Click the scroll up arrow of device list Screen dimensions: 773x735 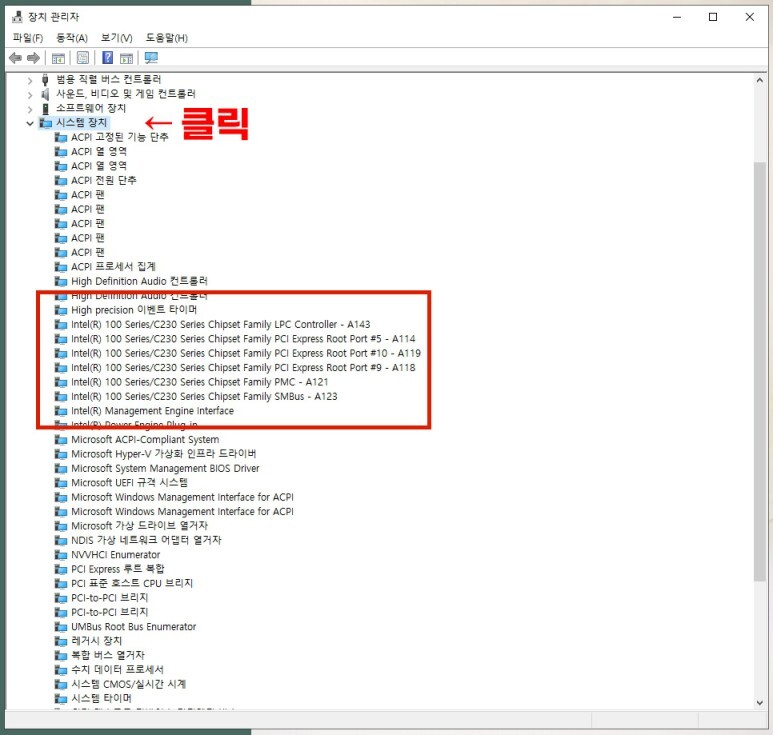click(x=760, y=80)
